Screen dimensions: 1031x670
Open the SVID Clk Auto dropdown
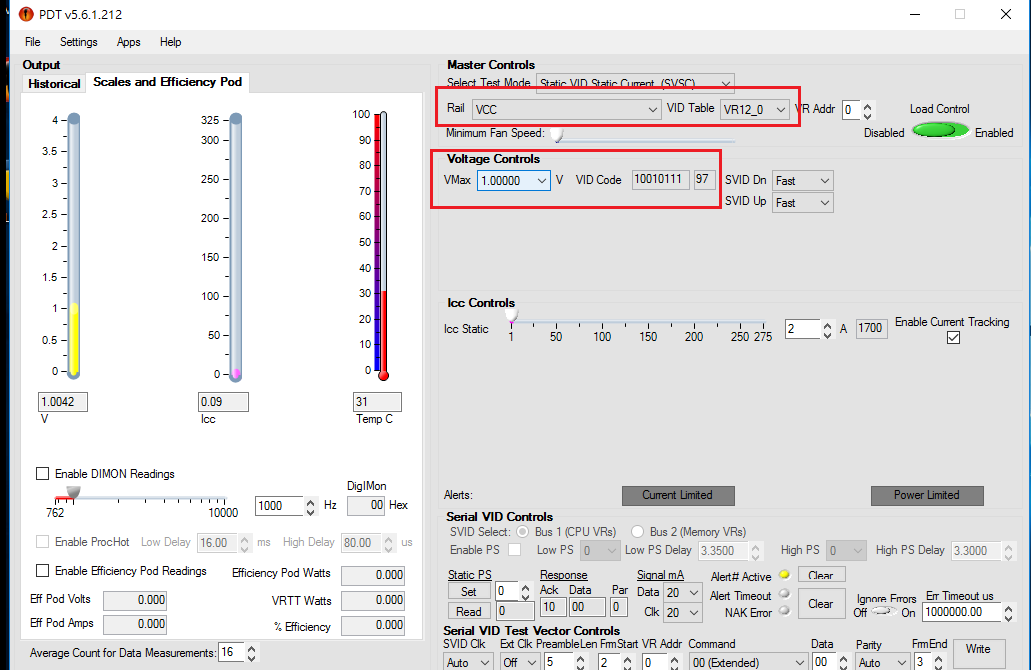468,662
